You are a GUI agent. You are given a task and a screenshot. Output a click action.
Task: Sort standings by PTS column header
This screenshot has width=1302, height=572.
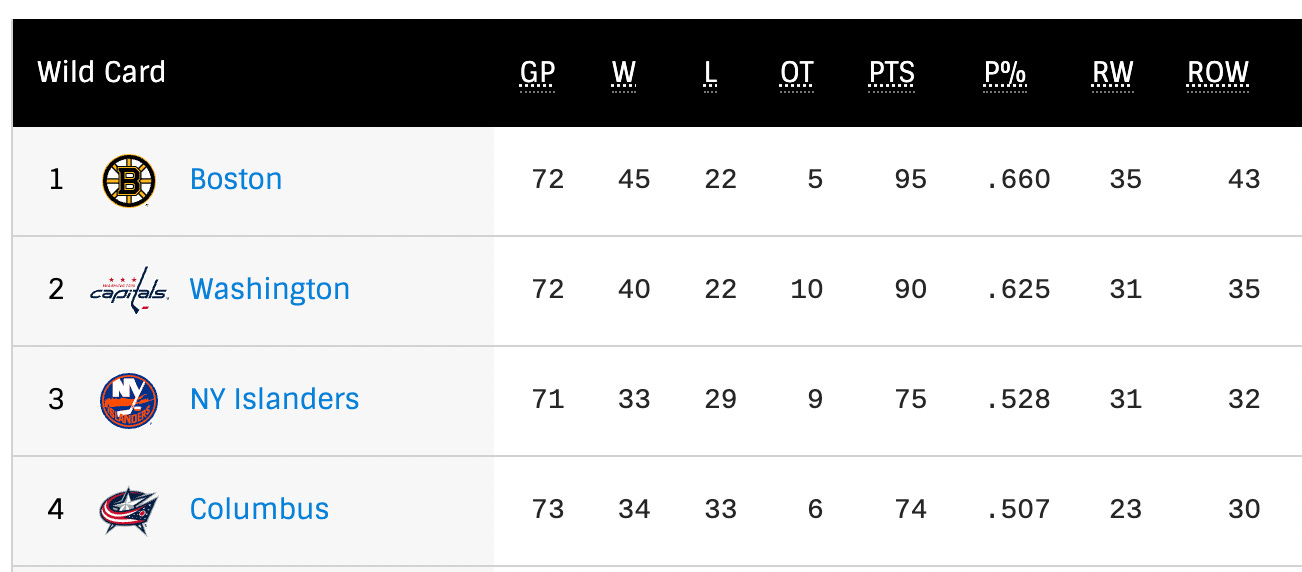click(892, 73)
